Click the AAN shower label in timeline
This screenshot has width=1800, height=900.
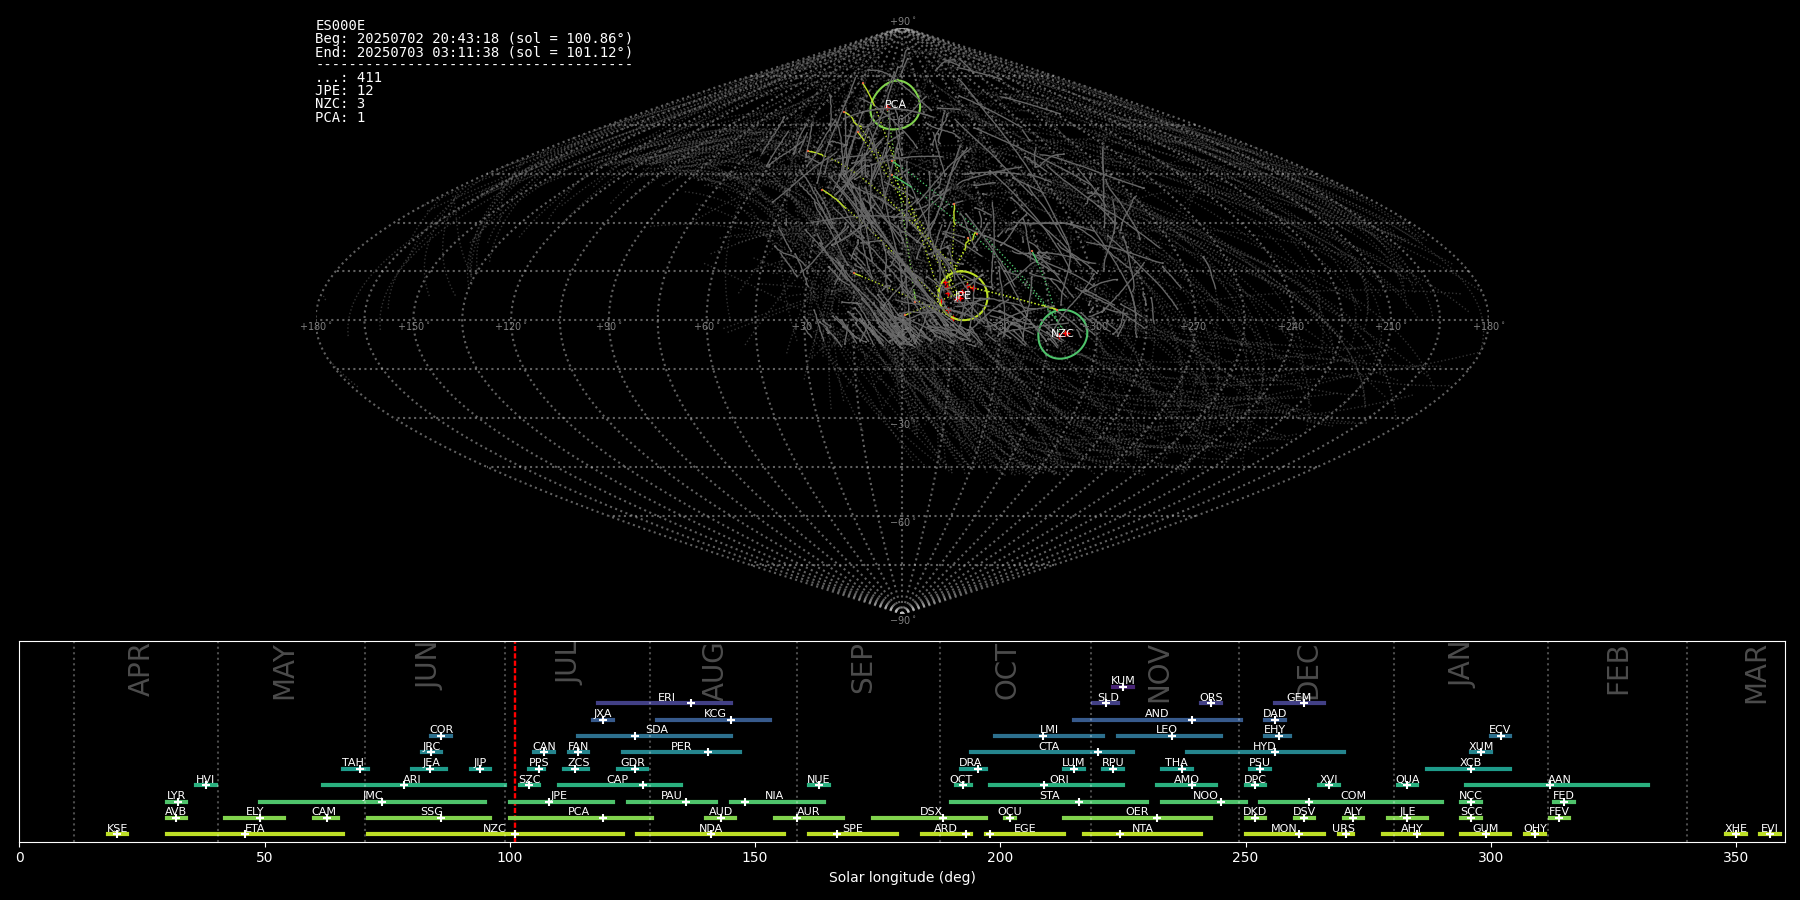click(1559, 780)
